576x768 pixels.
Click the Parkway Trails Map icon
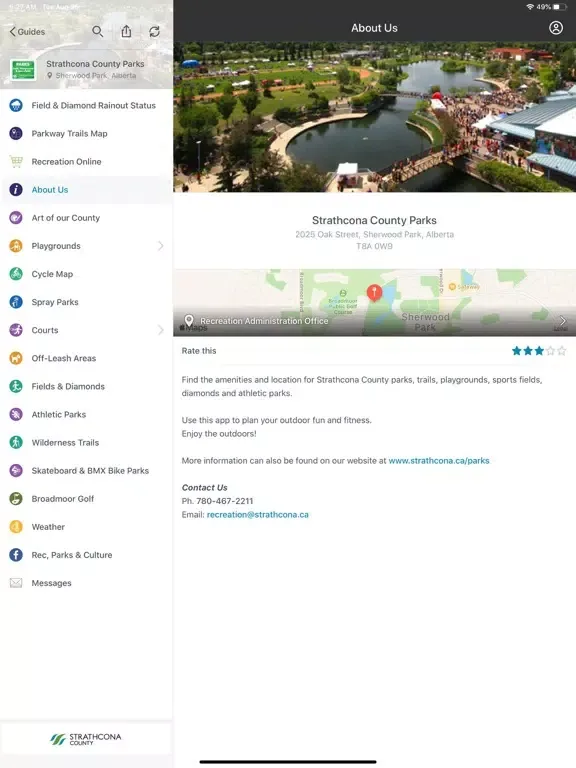pos(16,133)
